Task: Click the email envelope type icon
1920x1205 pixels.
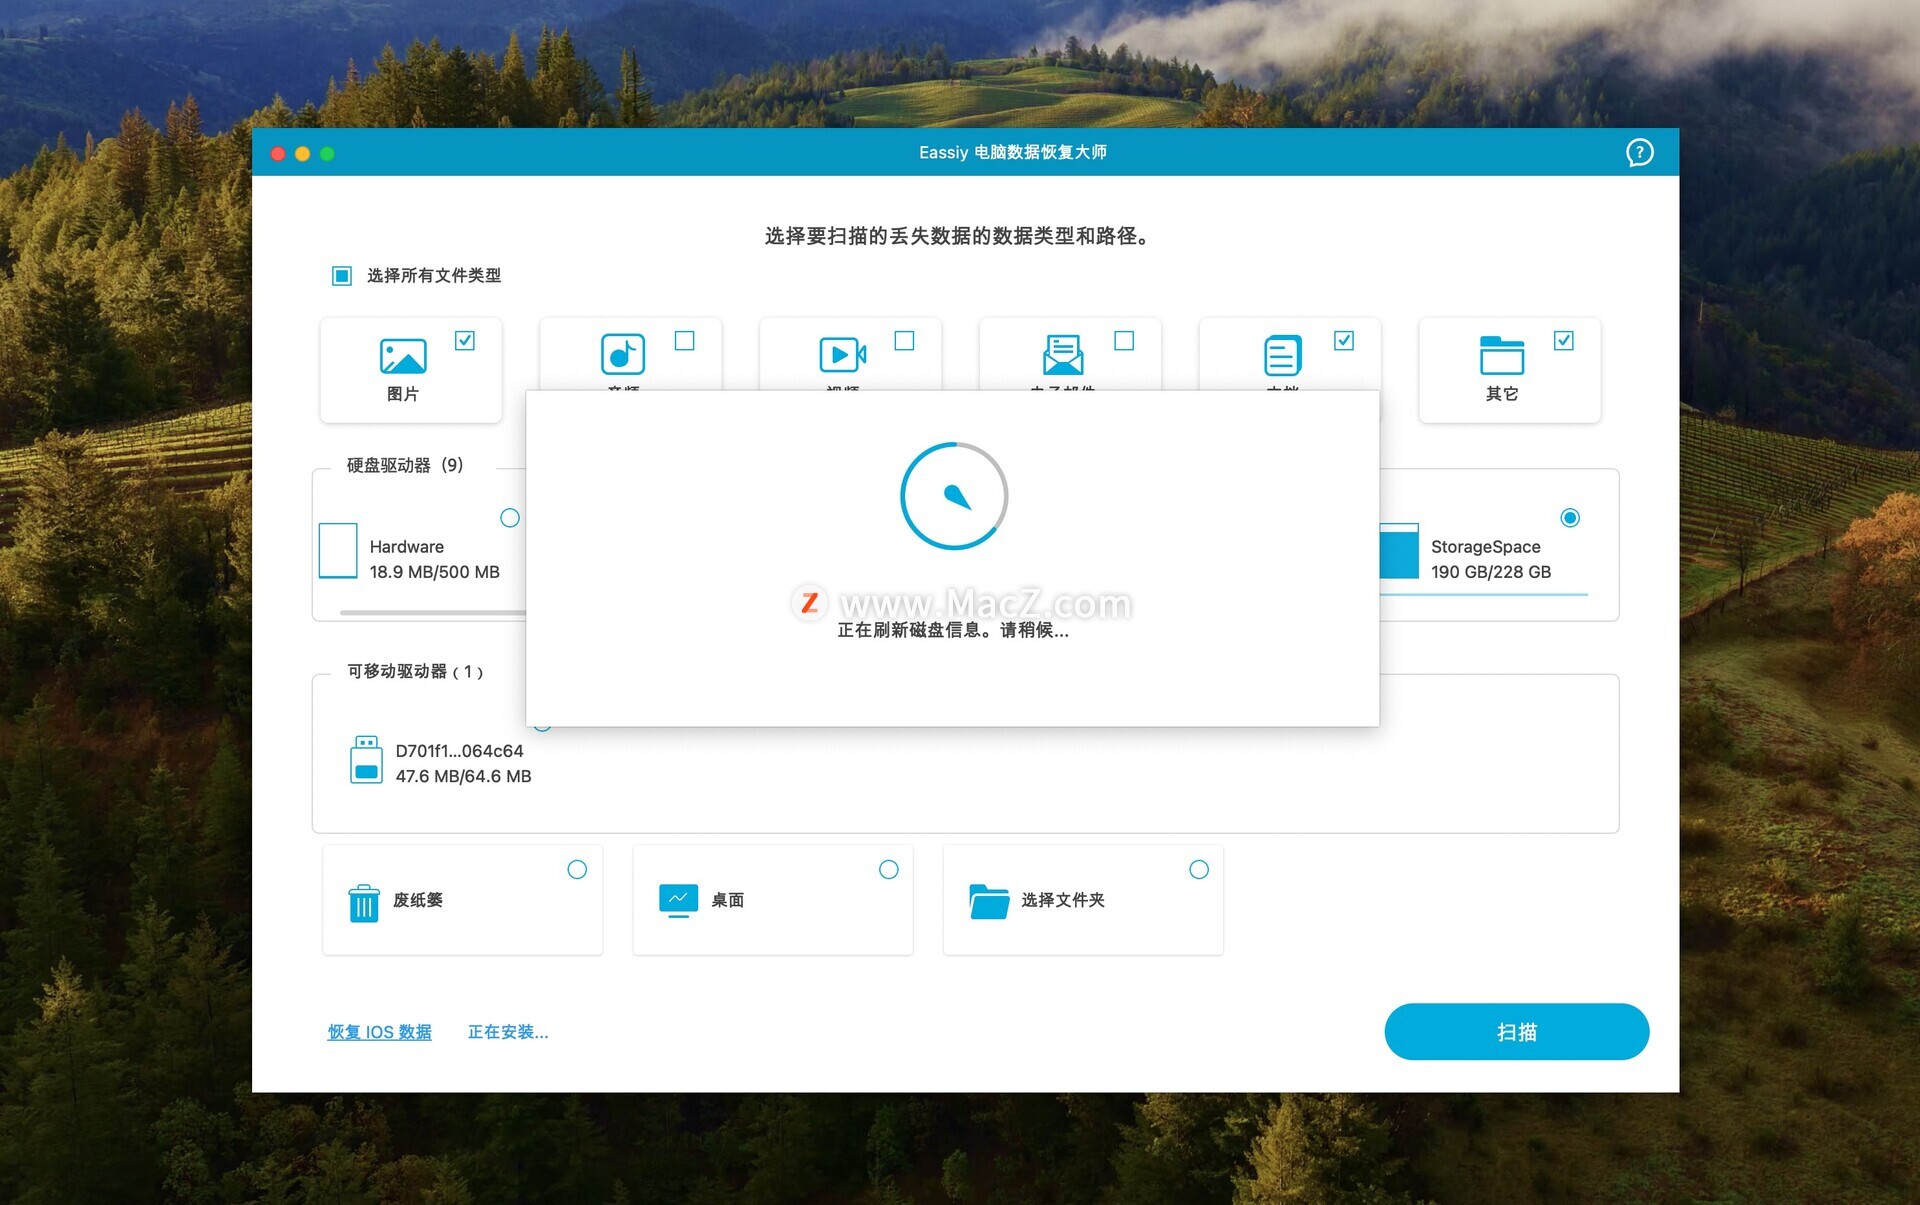Action: pyautogui.click(x=1062, y=354)
